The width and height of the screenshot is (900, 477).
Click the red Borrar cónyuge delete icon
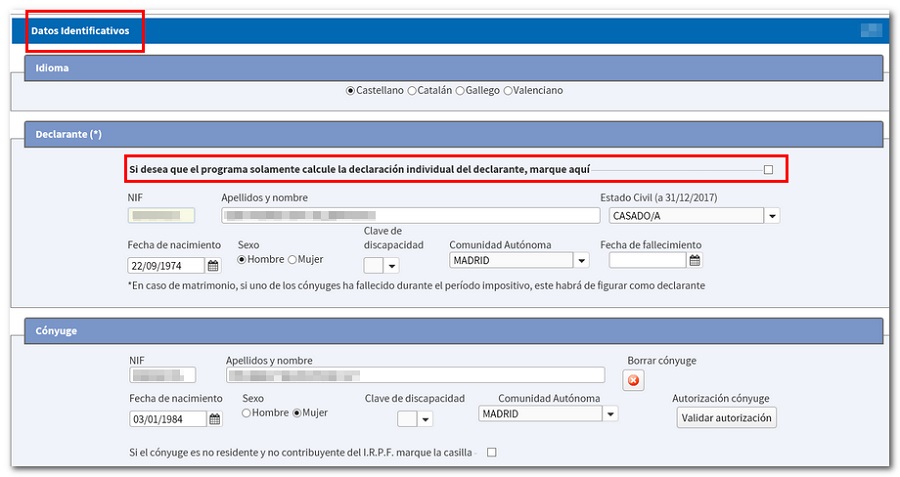click(634, 380)
